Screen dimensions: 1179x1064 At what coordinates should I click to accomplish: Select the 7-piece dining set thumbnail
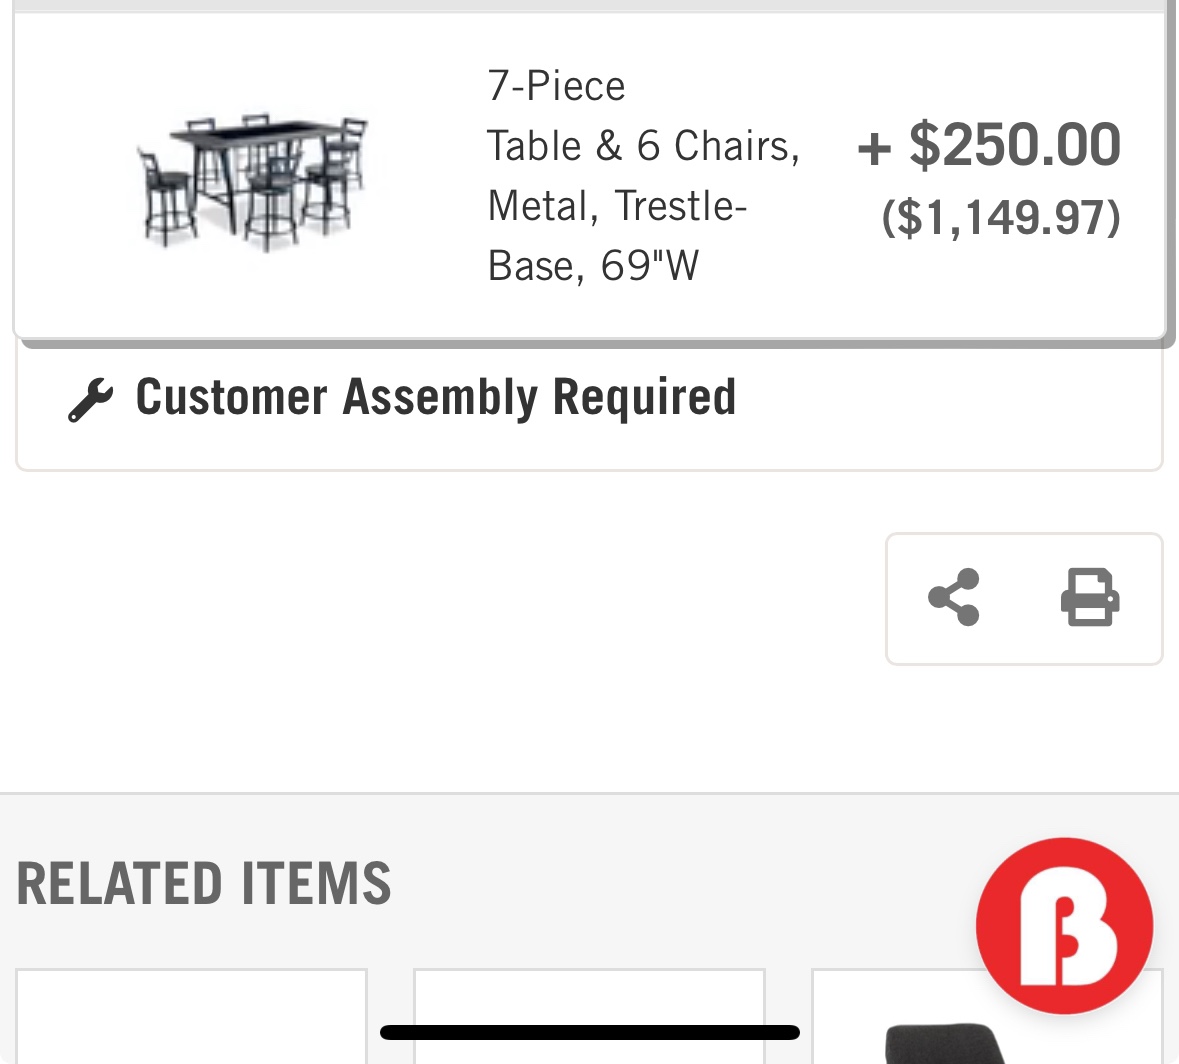pyautogui.click(x=252, y=180)
